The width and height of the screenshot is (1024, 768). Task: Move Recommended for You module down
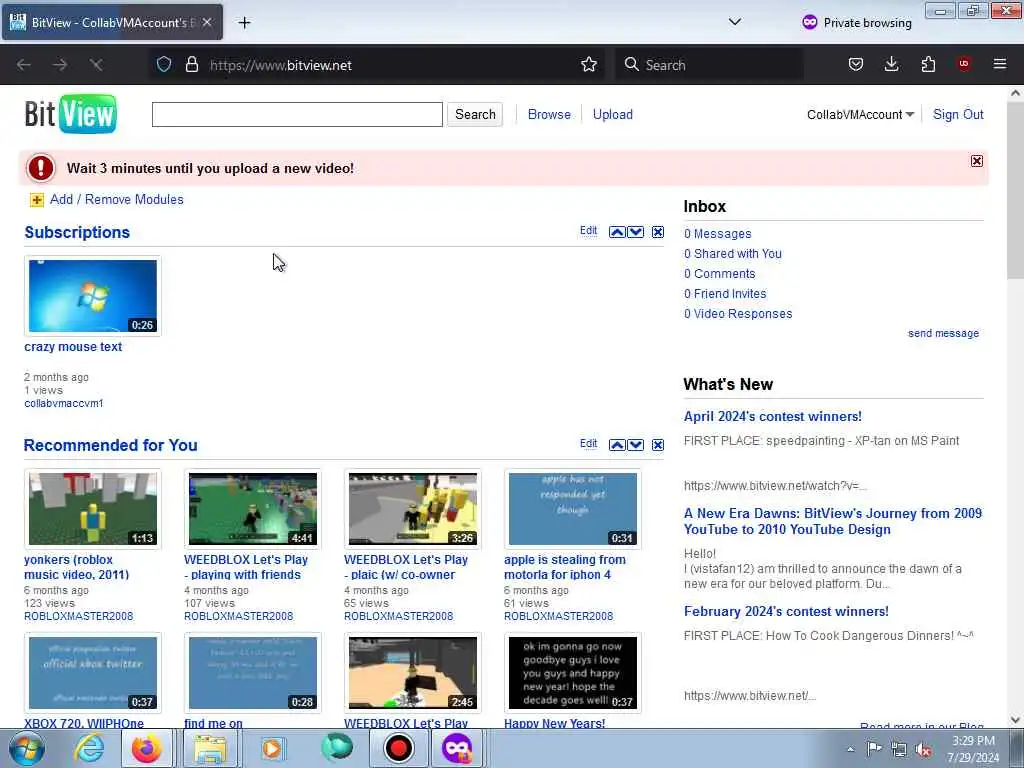[x=635, y=445]
